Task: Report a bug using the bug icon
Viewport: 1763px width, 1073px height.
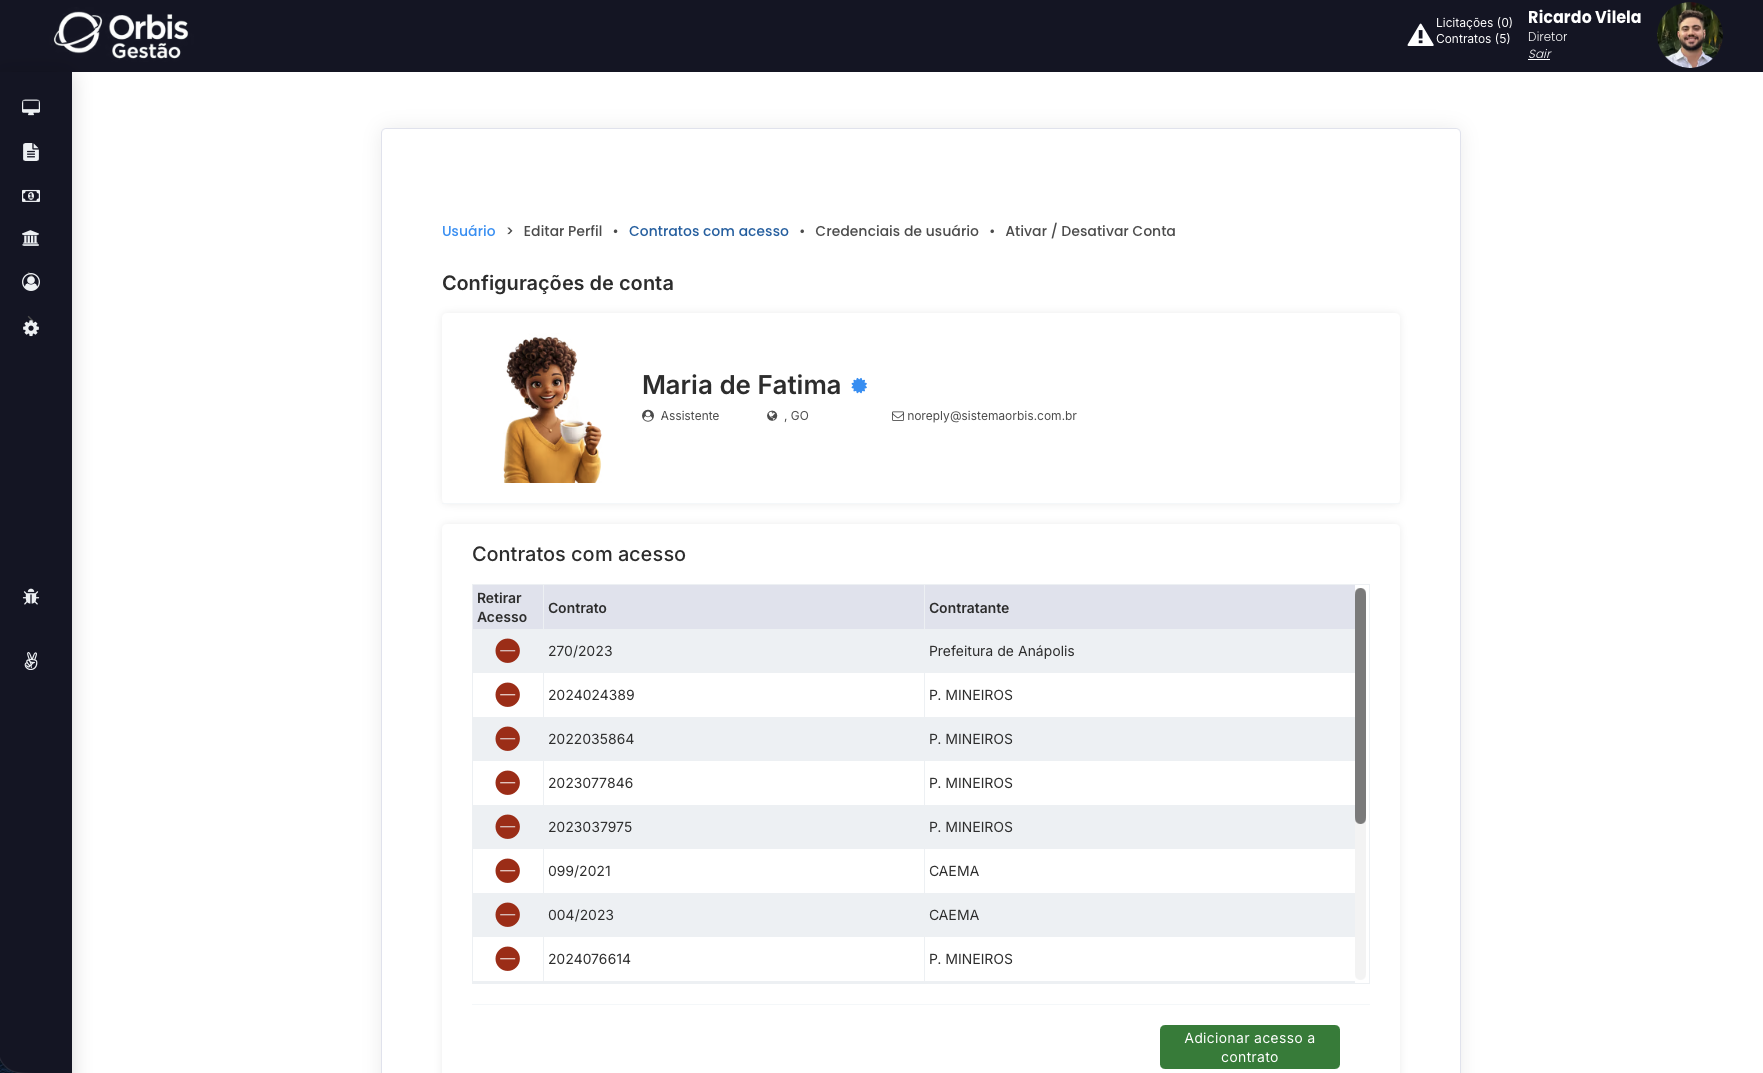Action: click(30, 596)
